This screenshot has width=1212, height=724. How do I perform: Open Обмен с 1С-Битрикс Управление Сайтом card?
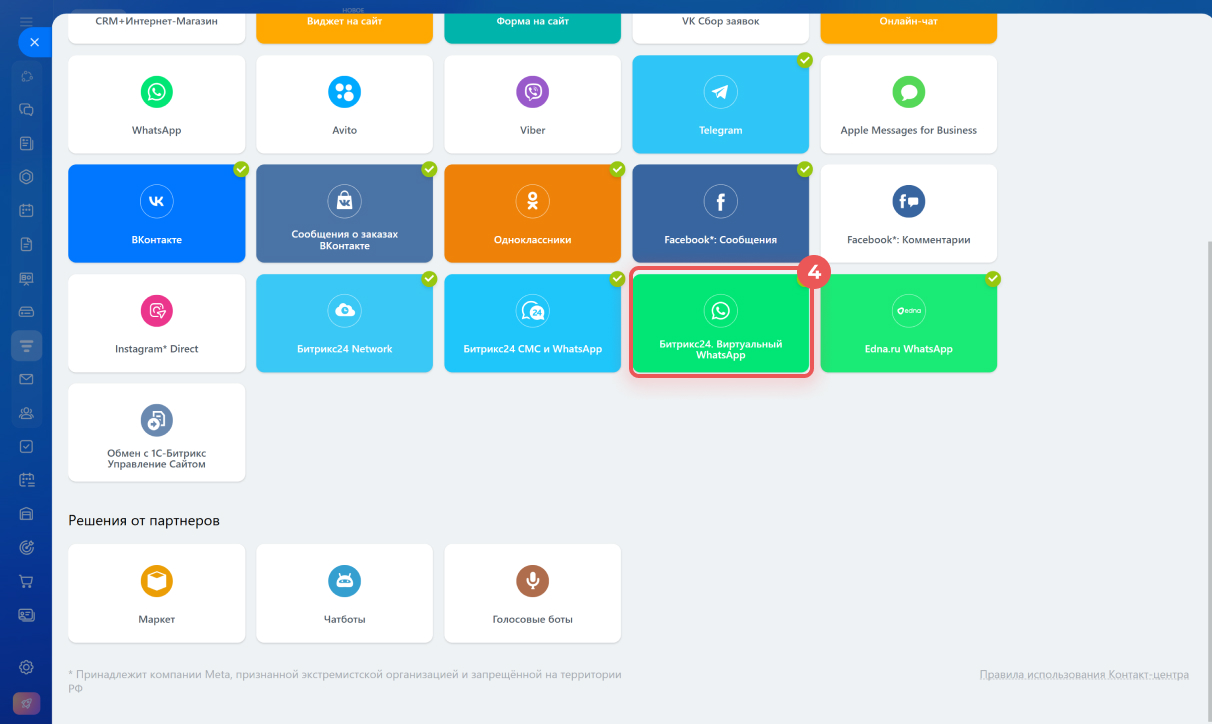pos(157,432)
